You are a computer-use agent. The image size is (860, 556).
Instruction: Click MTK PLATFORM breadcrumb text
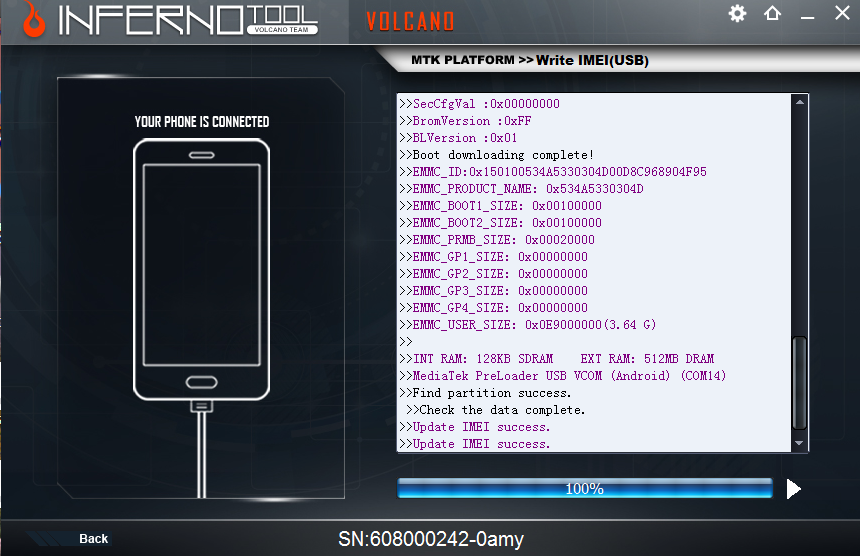[x=462, y=60]
